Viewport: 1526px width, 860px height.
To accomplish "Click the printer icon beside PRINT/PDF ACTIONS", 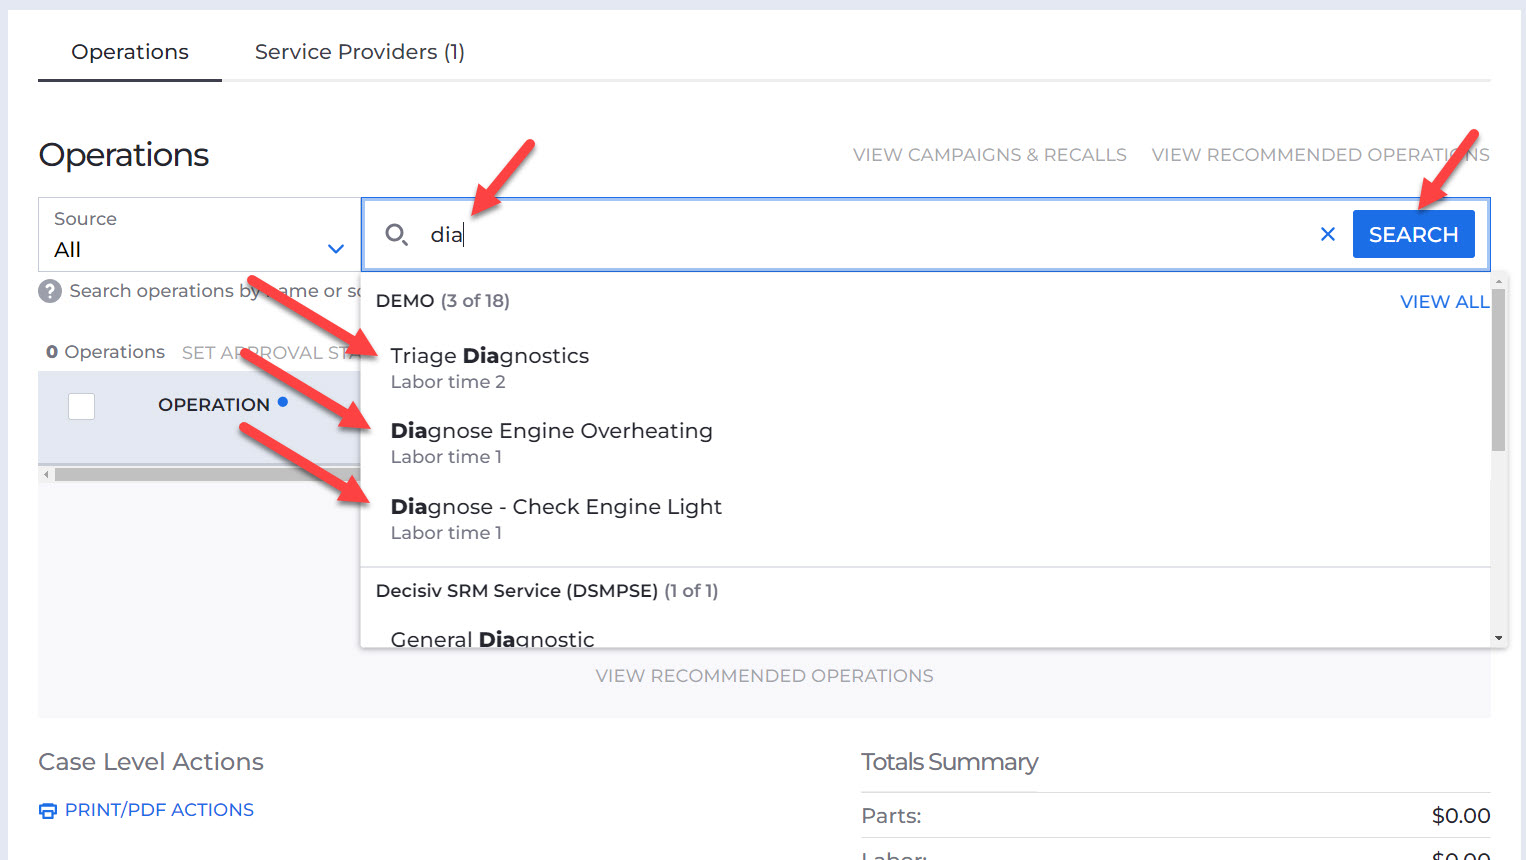I will pyautogui.click(x=47, y=810).
